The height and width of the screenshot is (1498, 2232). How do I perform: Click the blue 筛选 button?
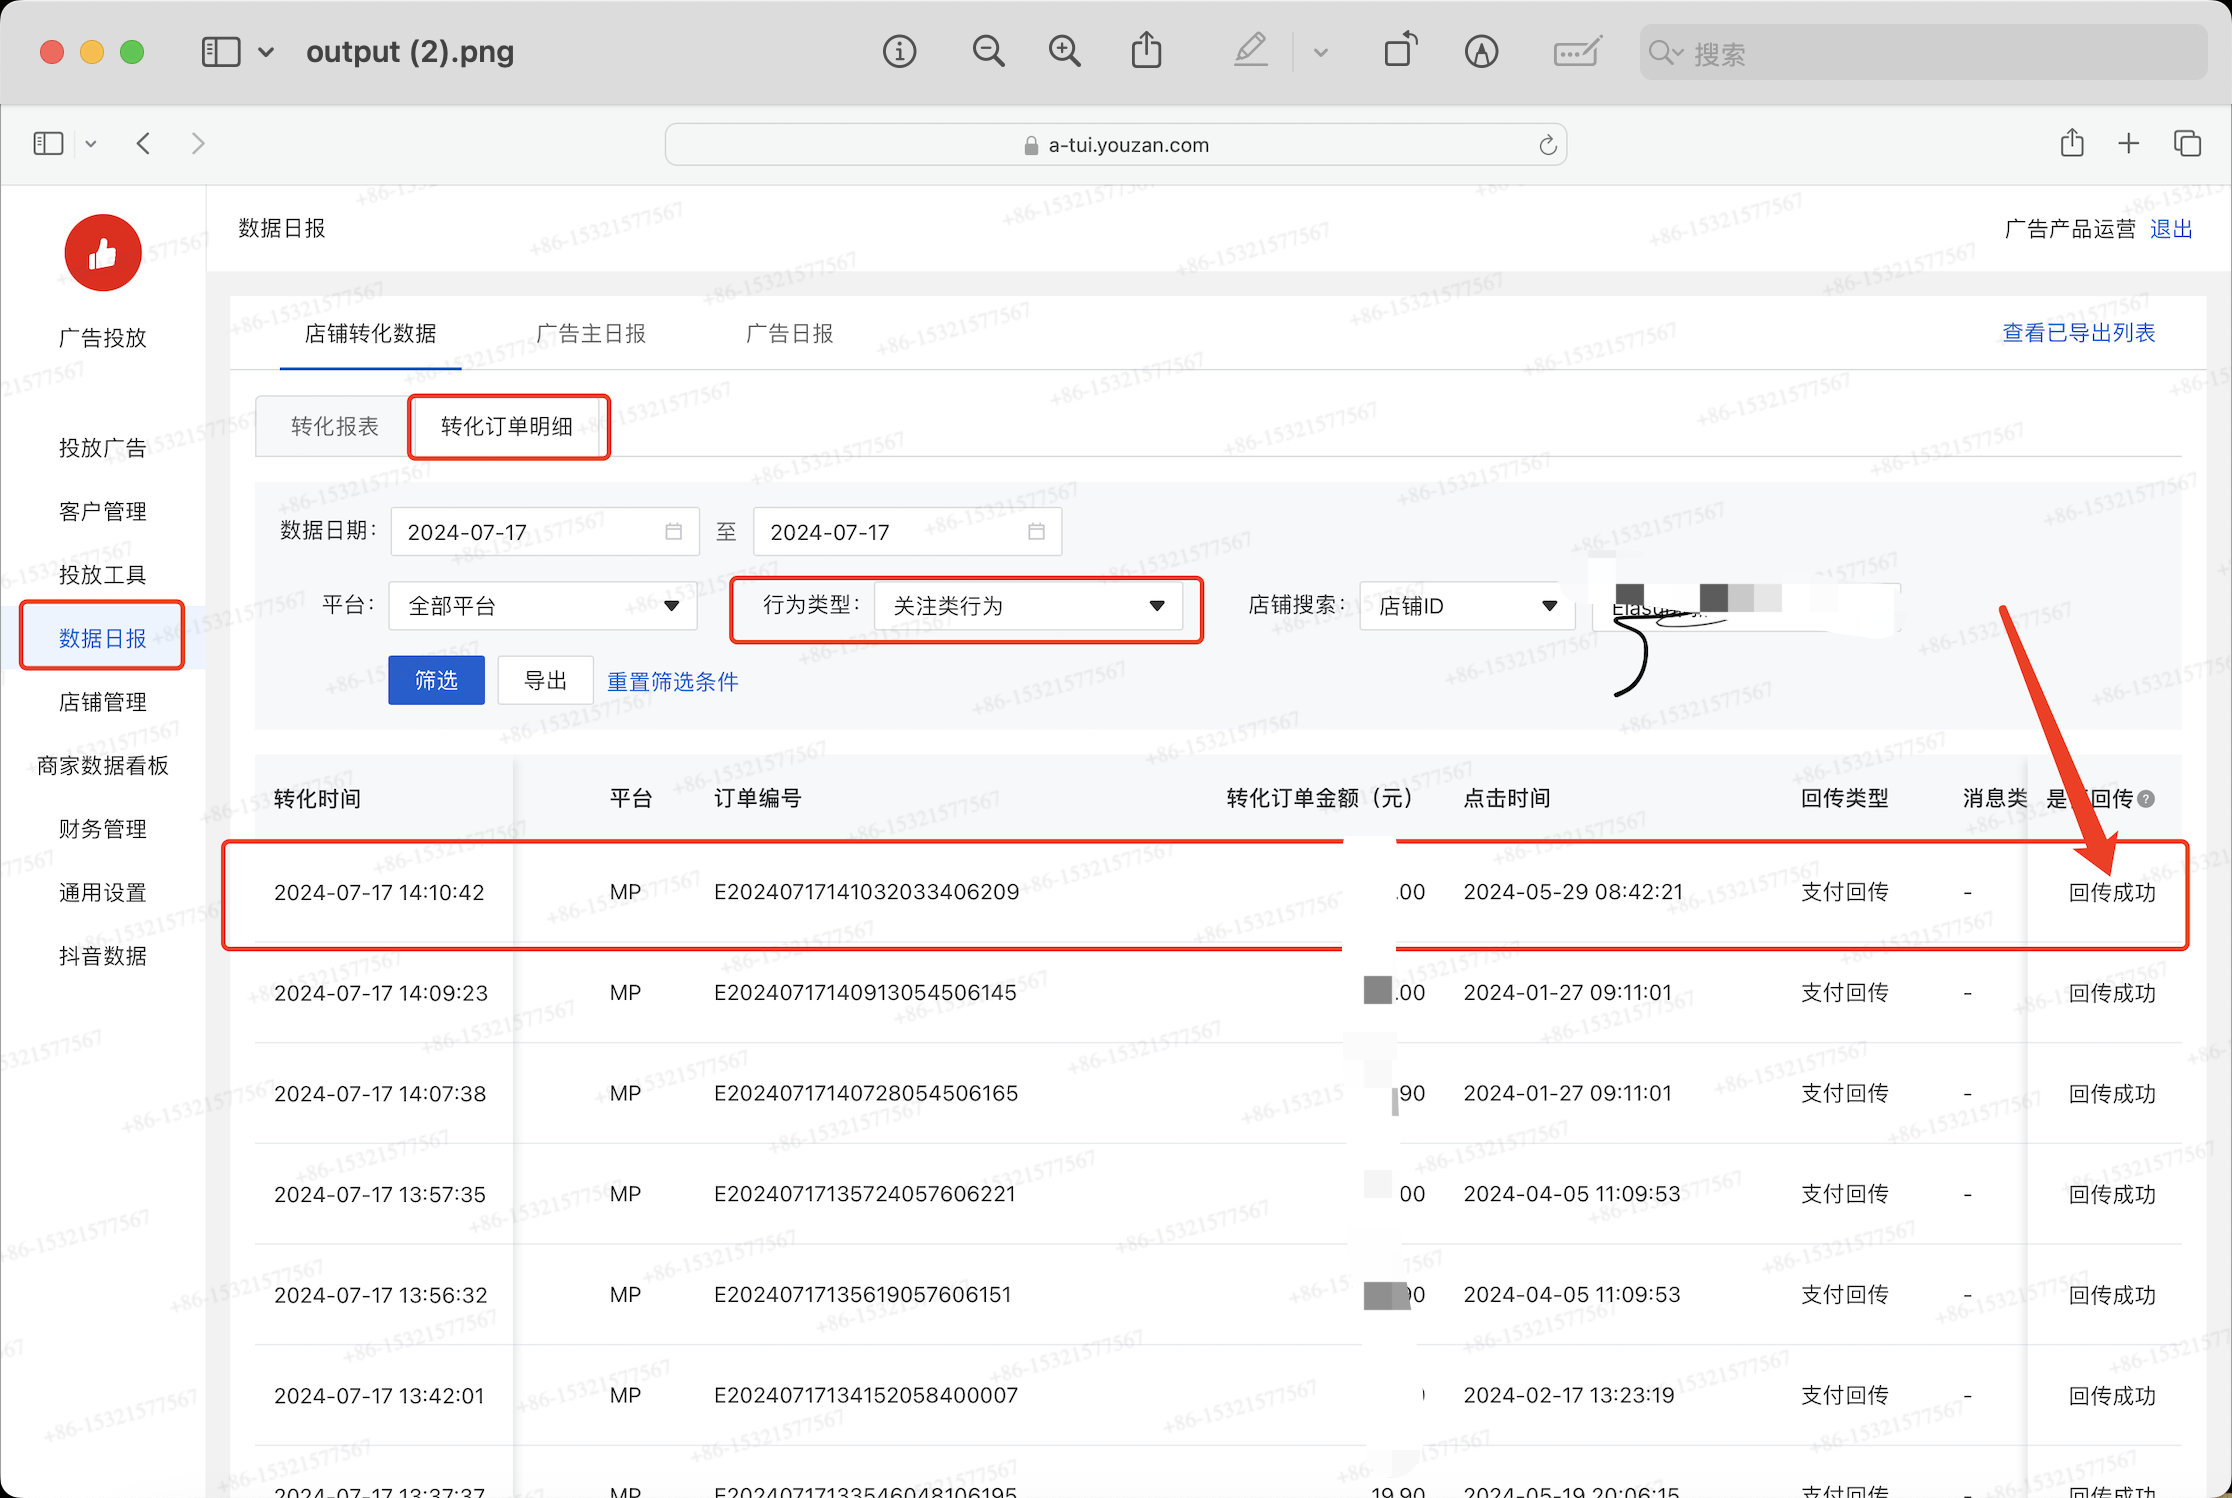coord(437,681)
